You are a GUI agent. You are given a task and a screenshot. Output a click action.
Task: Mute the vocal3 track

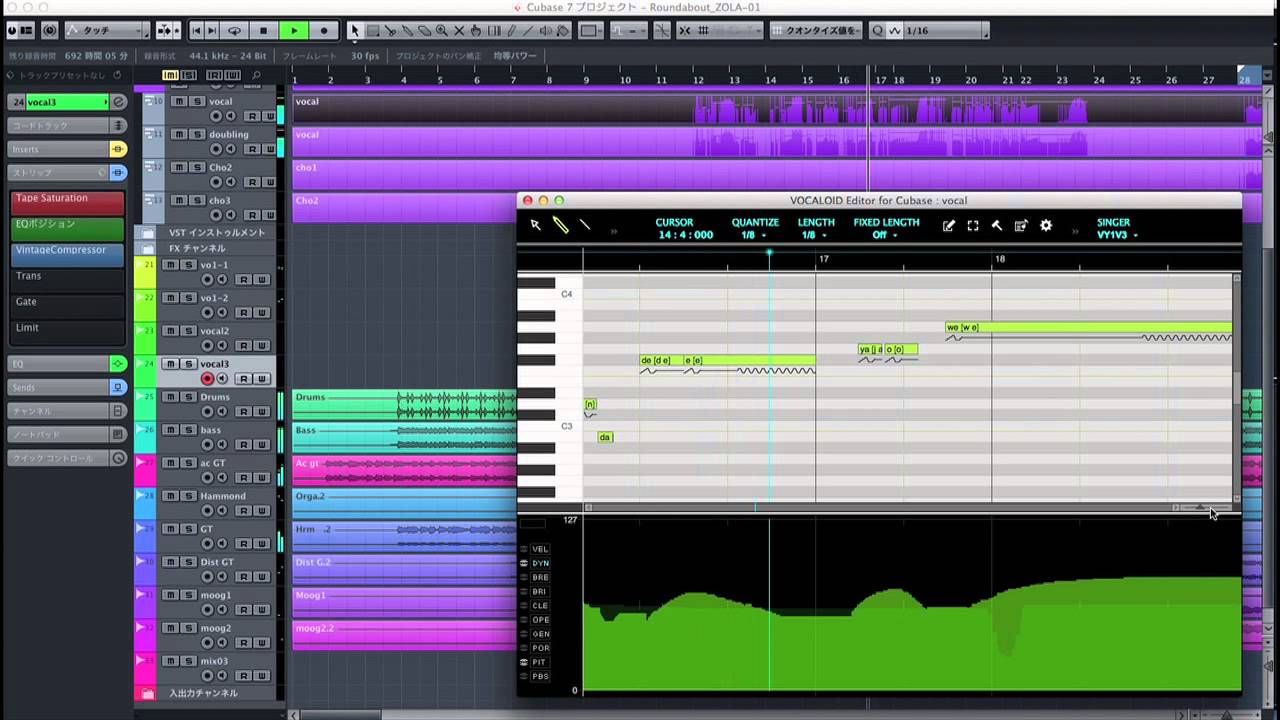170,364
